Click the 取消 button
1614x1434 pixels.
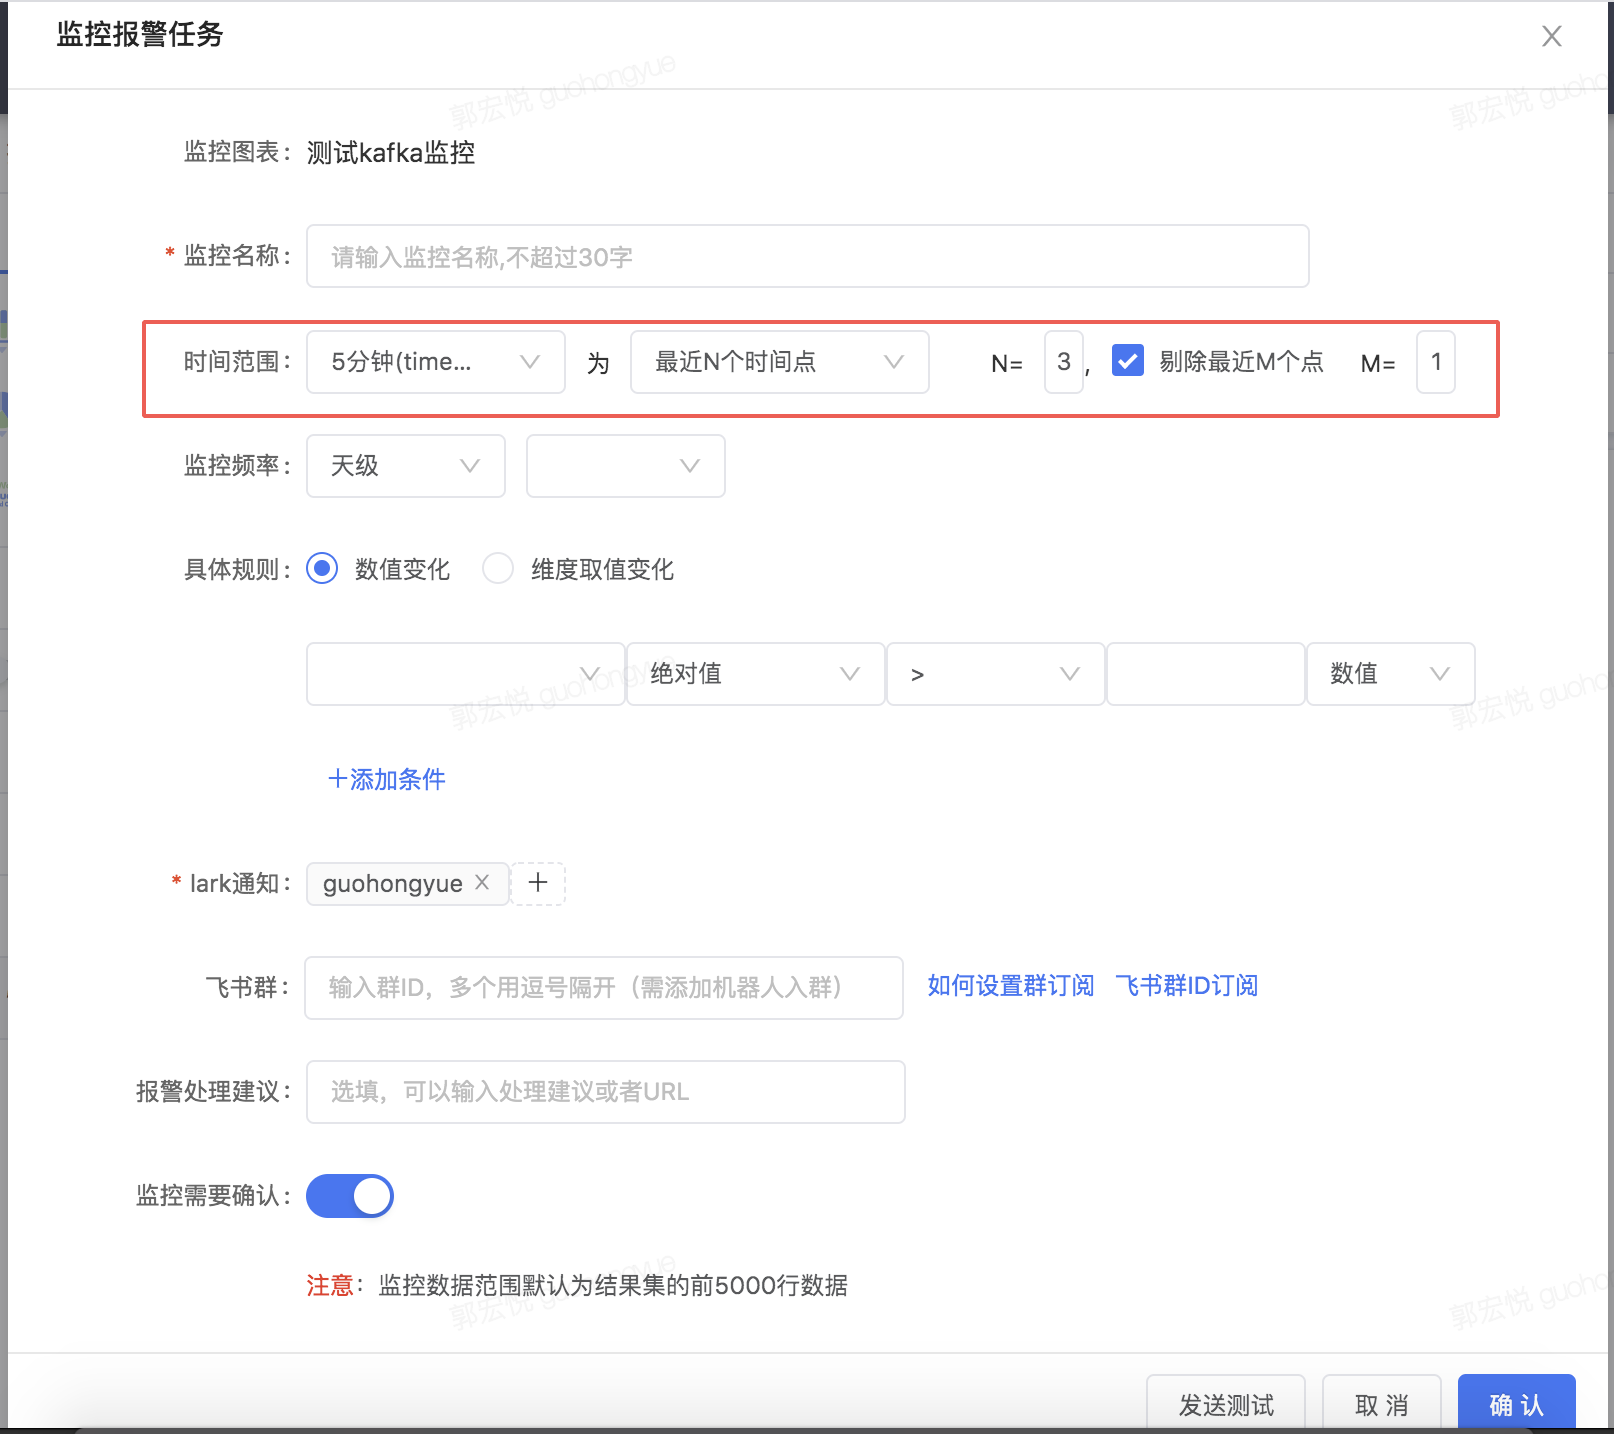coord(1382,1404)
